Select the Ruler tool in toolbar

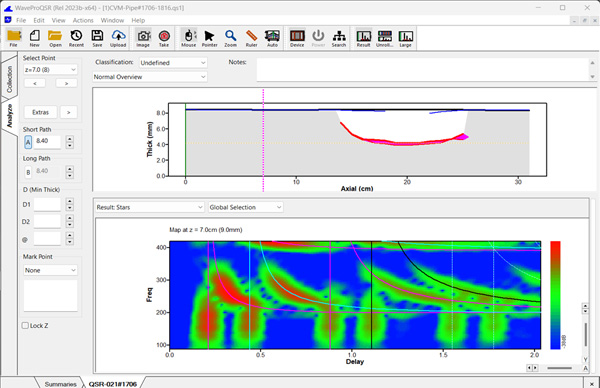tap(251, 38)
